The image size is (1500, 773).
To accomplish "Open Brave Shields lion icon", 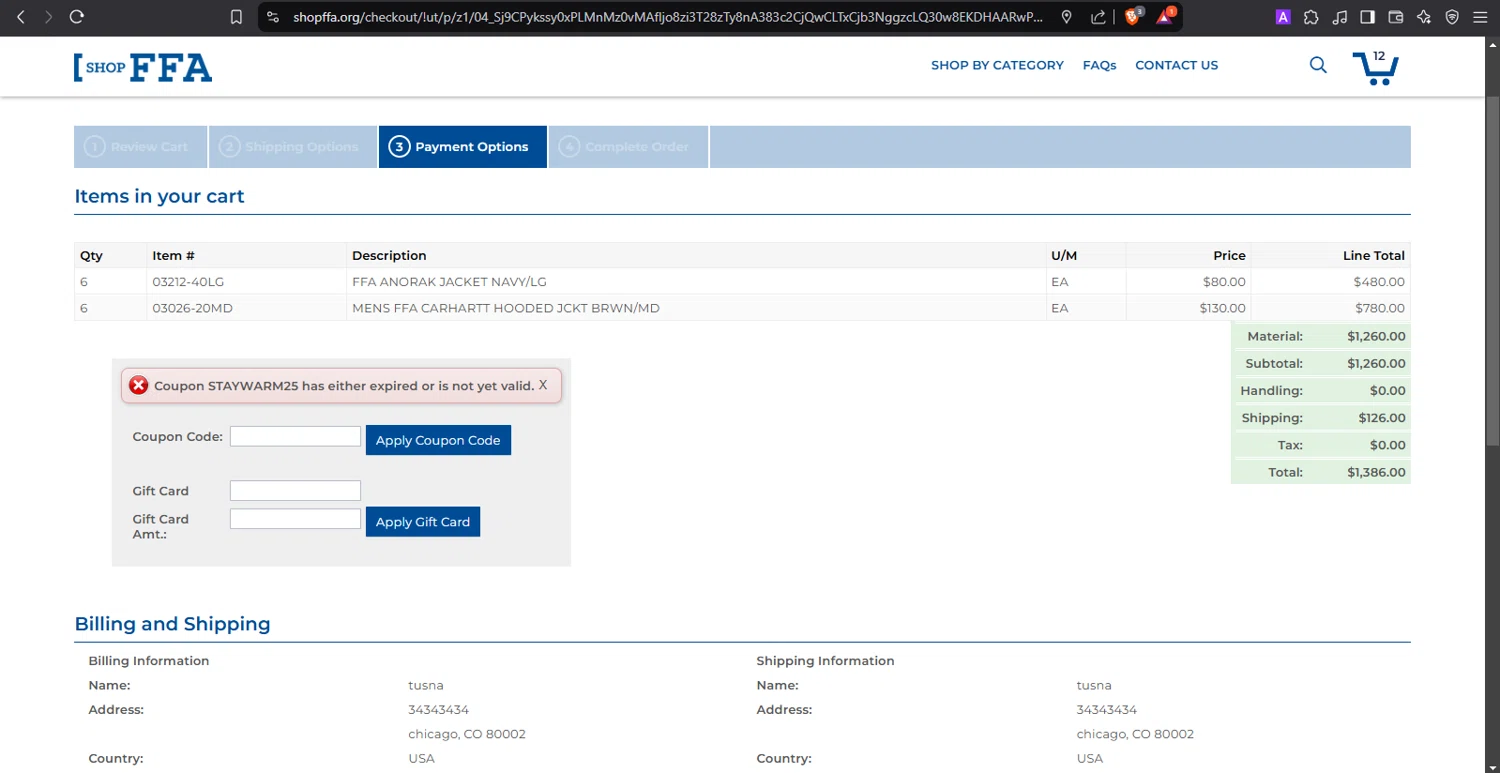I will pyautogui.click(x=1133, y=16).
